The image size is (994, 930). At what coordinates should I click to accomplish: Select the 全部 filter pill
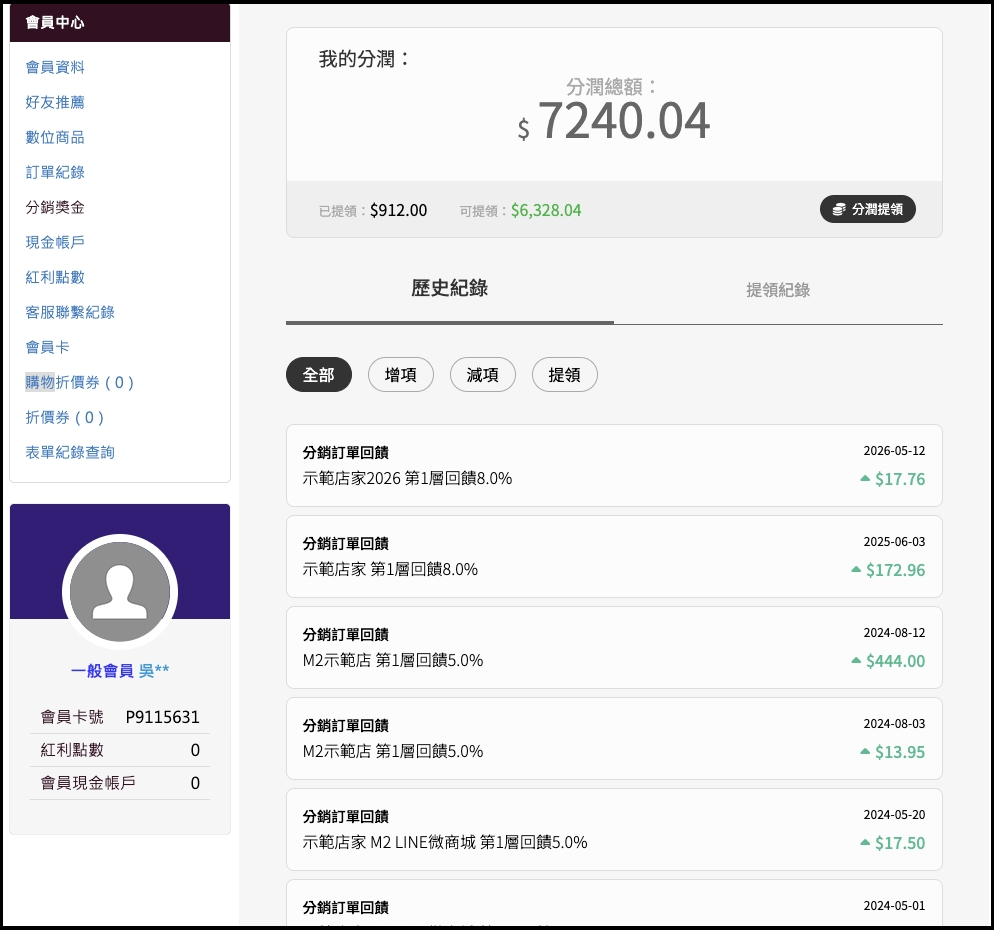[x=319, y=375]
